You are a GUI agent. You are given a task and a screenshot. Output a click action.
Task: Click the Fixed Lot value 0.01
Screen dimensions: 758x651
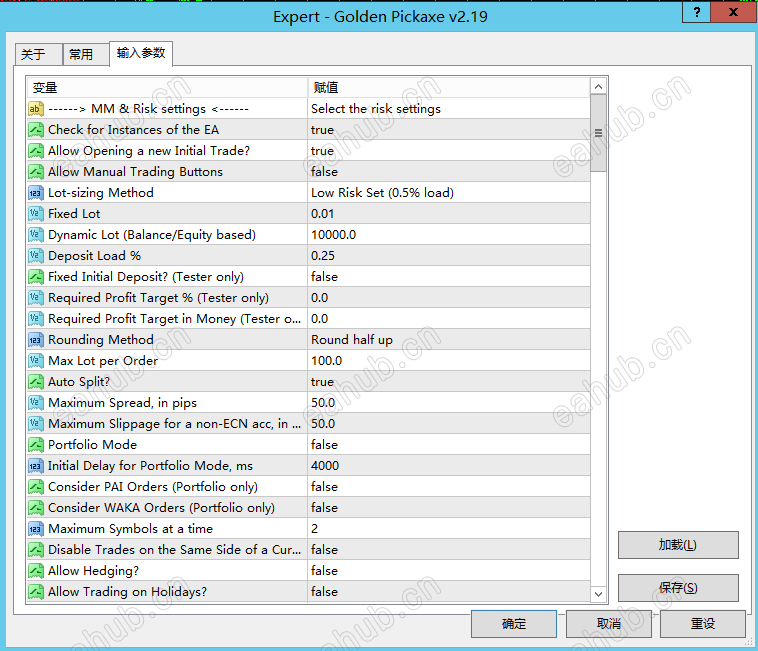click(x=449, y=214)
